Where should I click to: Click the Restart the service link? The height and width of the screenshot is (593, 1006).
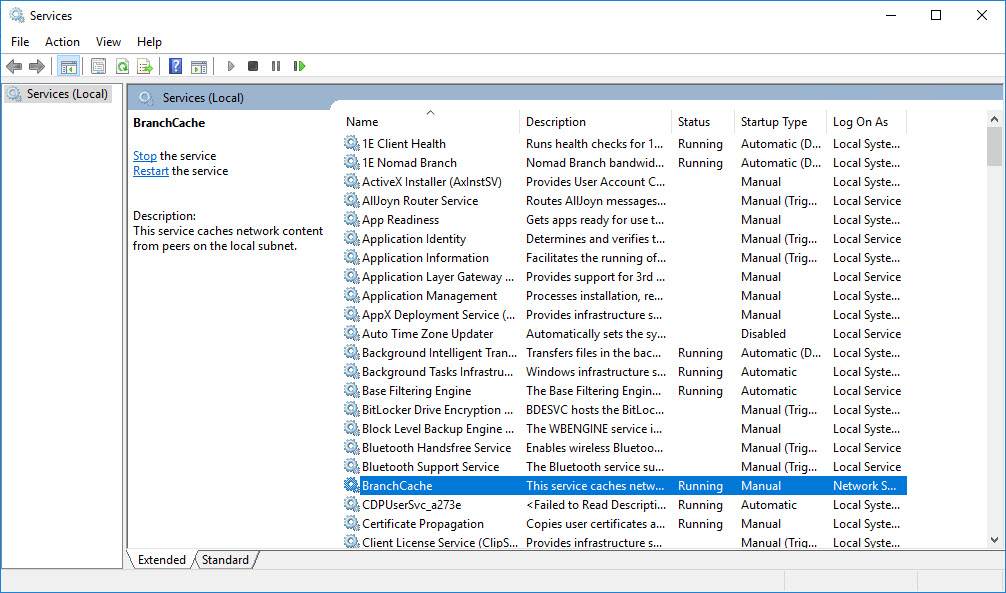pos(151,171)
